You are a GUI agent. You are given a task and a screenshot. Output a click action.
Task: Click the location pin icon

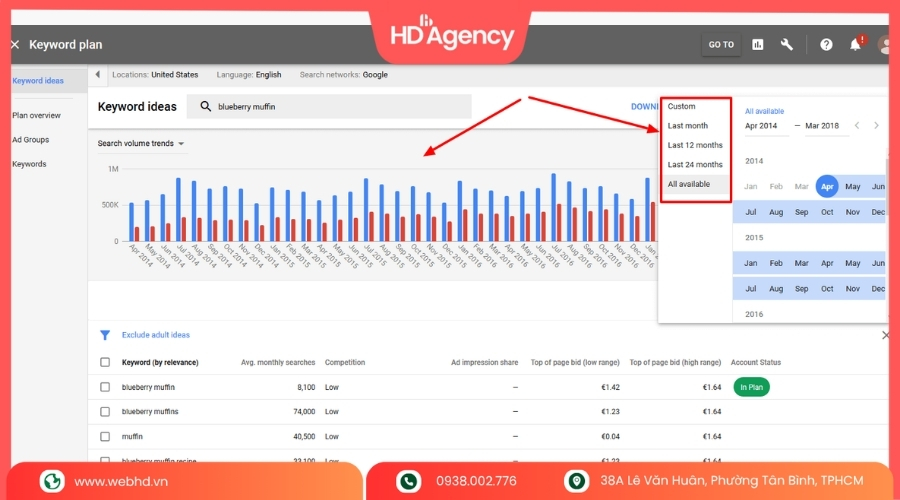tap(576, 481)
